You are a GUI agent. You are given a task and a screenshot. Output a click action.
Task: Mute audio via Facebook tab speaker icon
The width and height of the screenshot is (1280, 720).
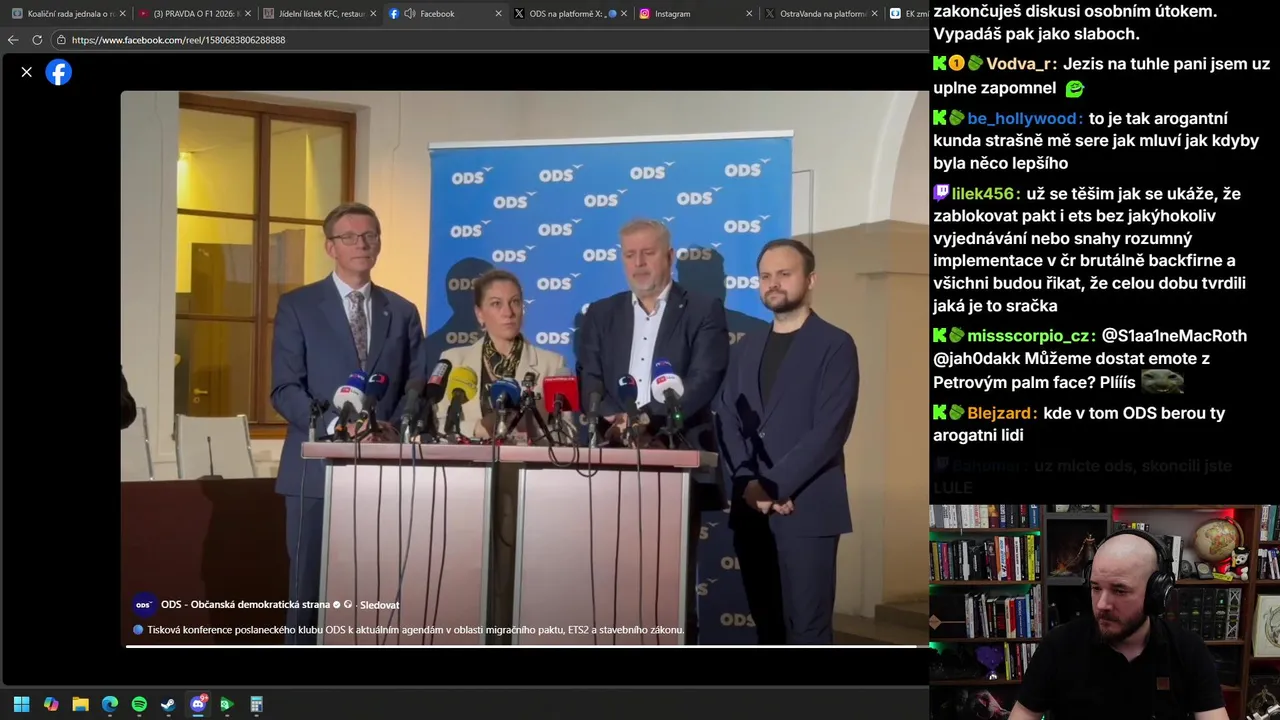tap(409, 14)
